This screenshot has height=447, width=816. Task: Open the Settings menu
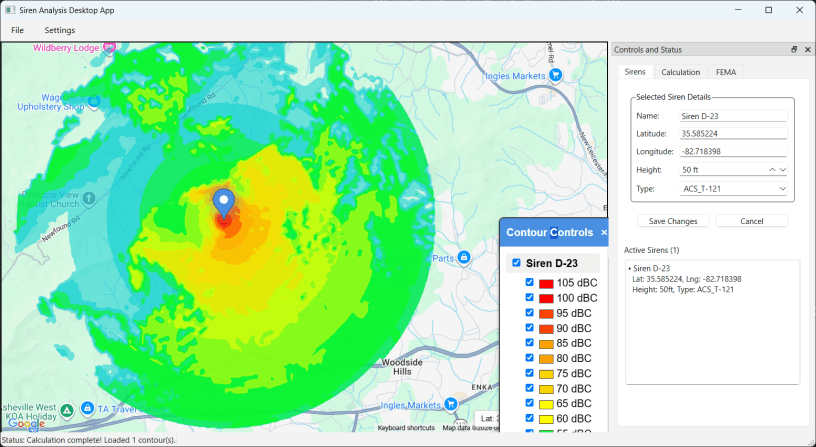pyautogui.click(x=60, y=30)
